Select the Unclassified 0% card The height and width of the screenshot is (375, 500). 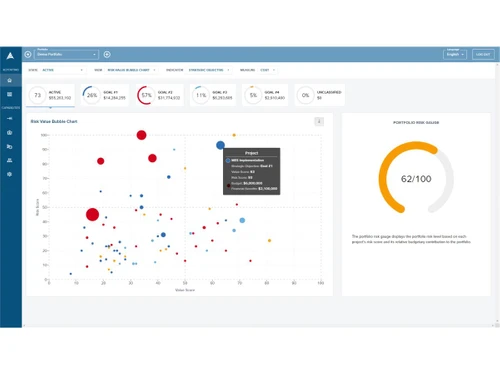point(320,95)
